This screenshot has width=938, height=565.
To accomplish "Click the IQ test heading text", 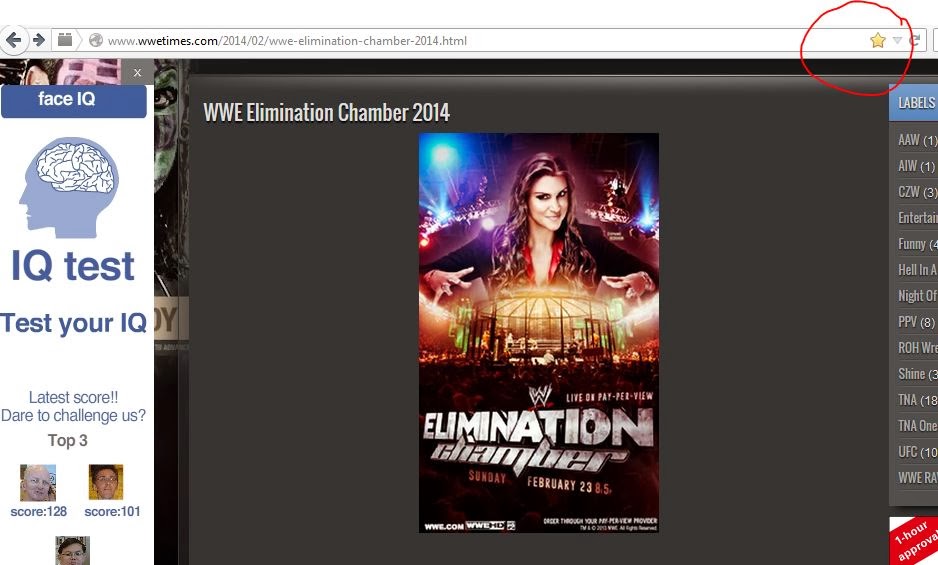I will tap(73, 266).
